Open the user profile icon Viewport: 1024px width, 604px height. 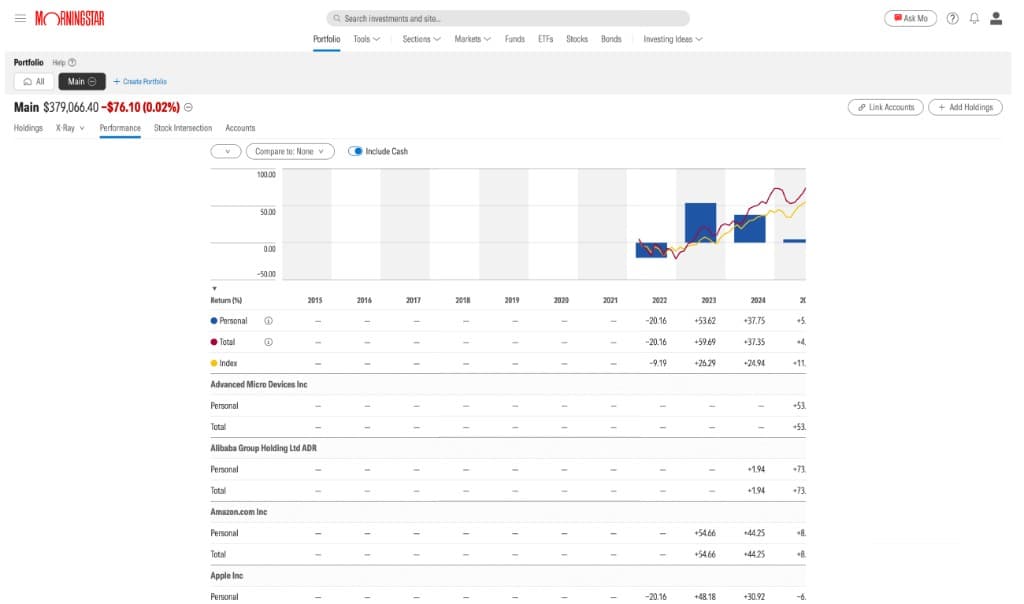click(996, 18)
